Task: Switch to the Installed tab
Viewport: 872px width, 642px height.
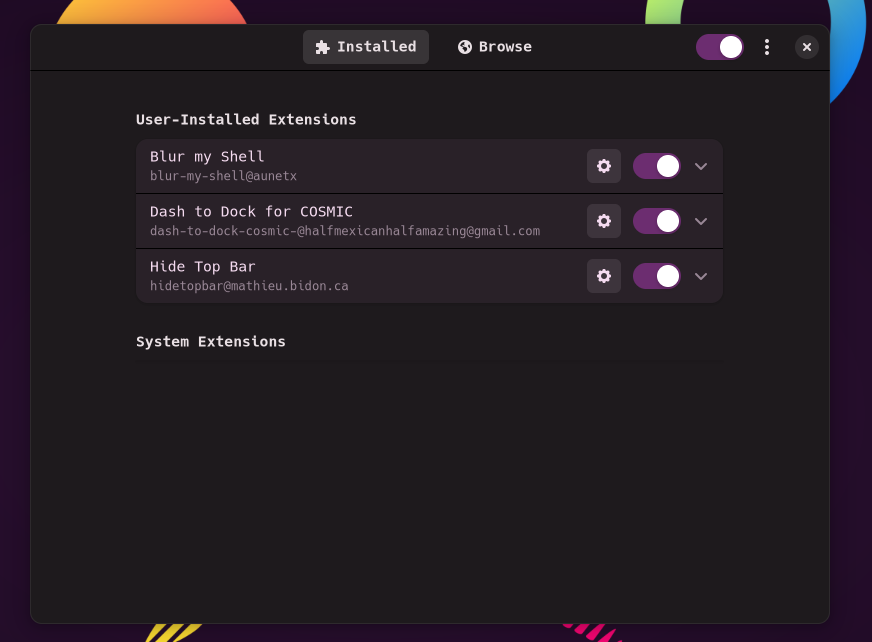Action: [366, 47]
